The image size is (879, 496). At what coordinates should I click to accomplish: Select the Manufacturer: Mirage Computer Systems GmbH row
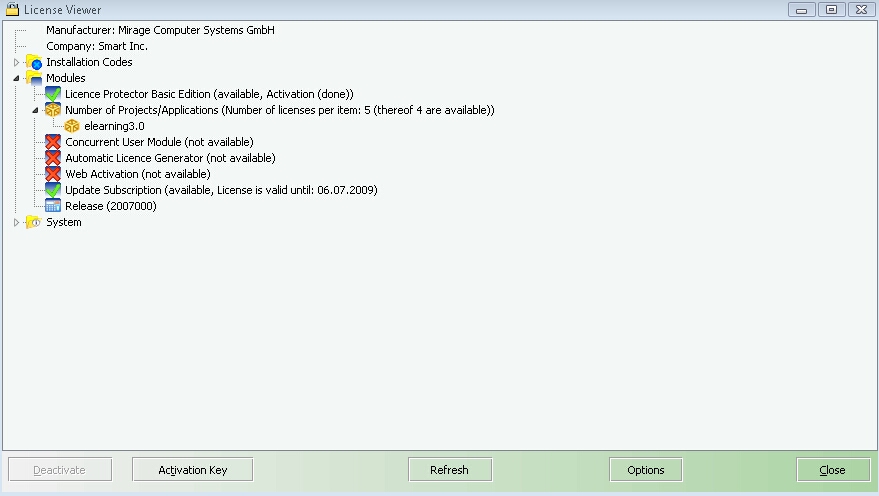[160, 30]
